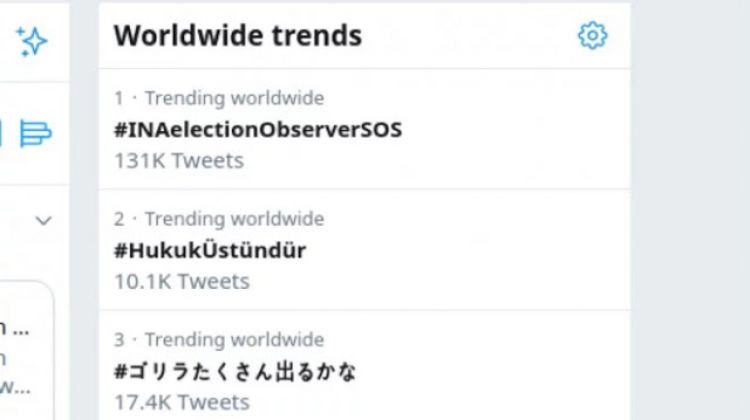The width and height of the screenshot is (750, 420).
Task: Open trends settings gear icon
Action: [592, 36]
